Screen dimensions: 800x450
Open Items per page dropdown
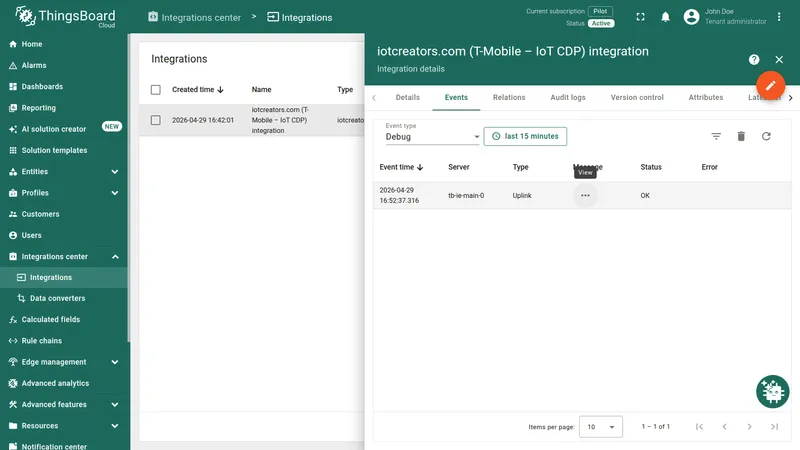tap(601, 427)
